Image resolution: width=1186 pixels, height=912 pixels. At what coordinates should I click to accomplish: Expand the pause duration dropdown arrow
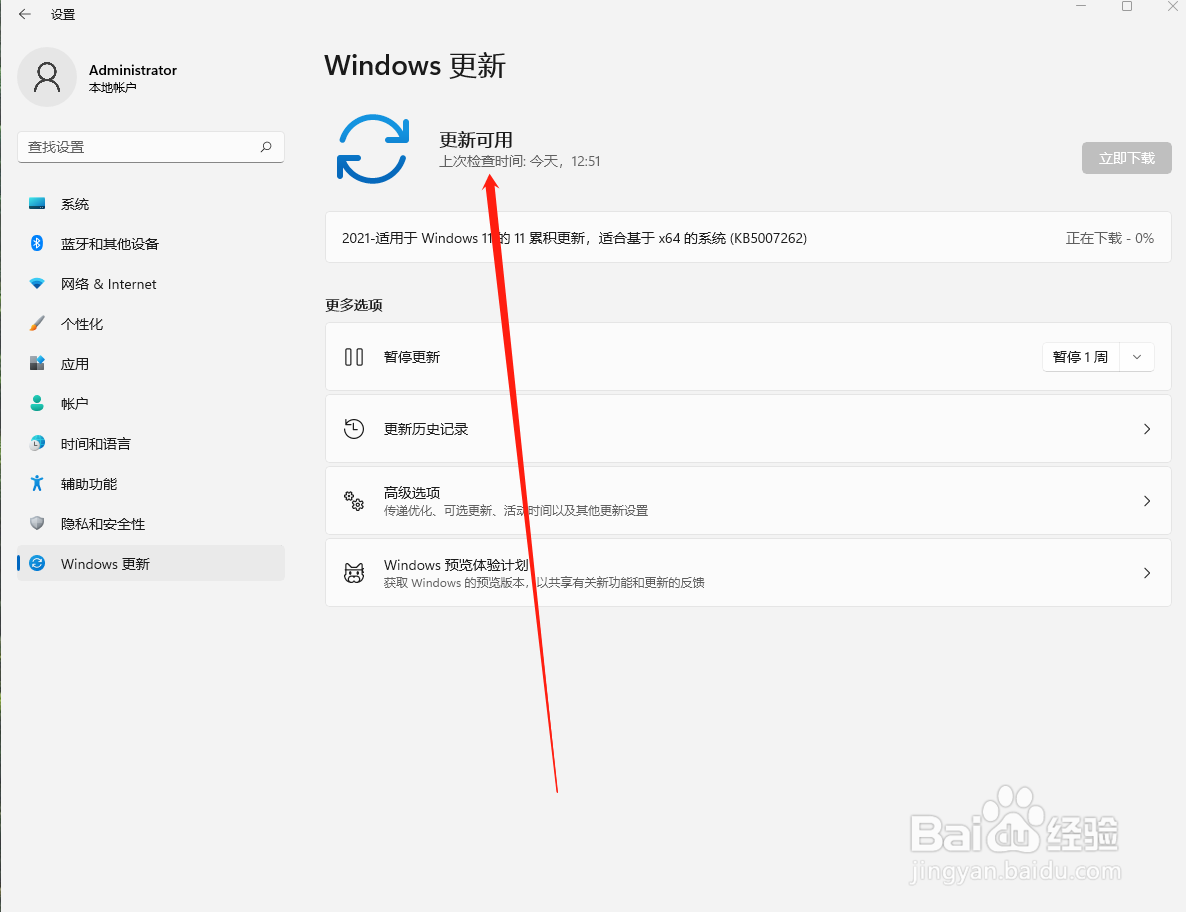click(x=1137, y=357)
